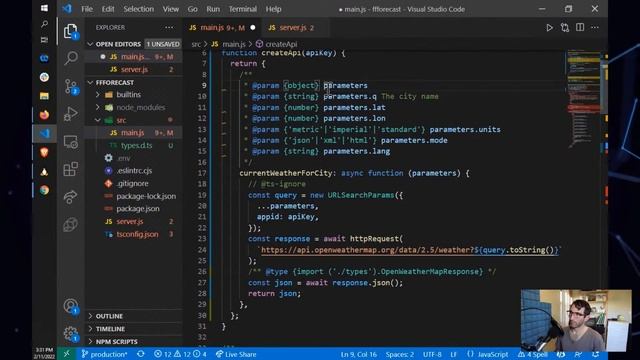
Task: Collapse the Open Editors section
Action: (x=134, y=44)
